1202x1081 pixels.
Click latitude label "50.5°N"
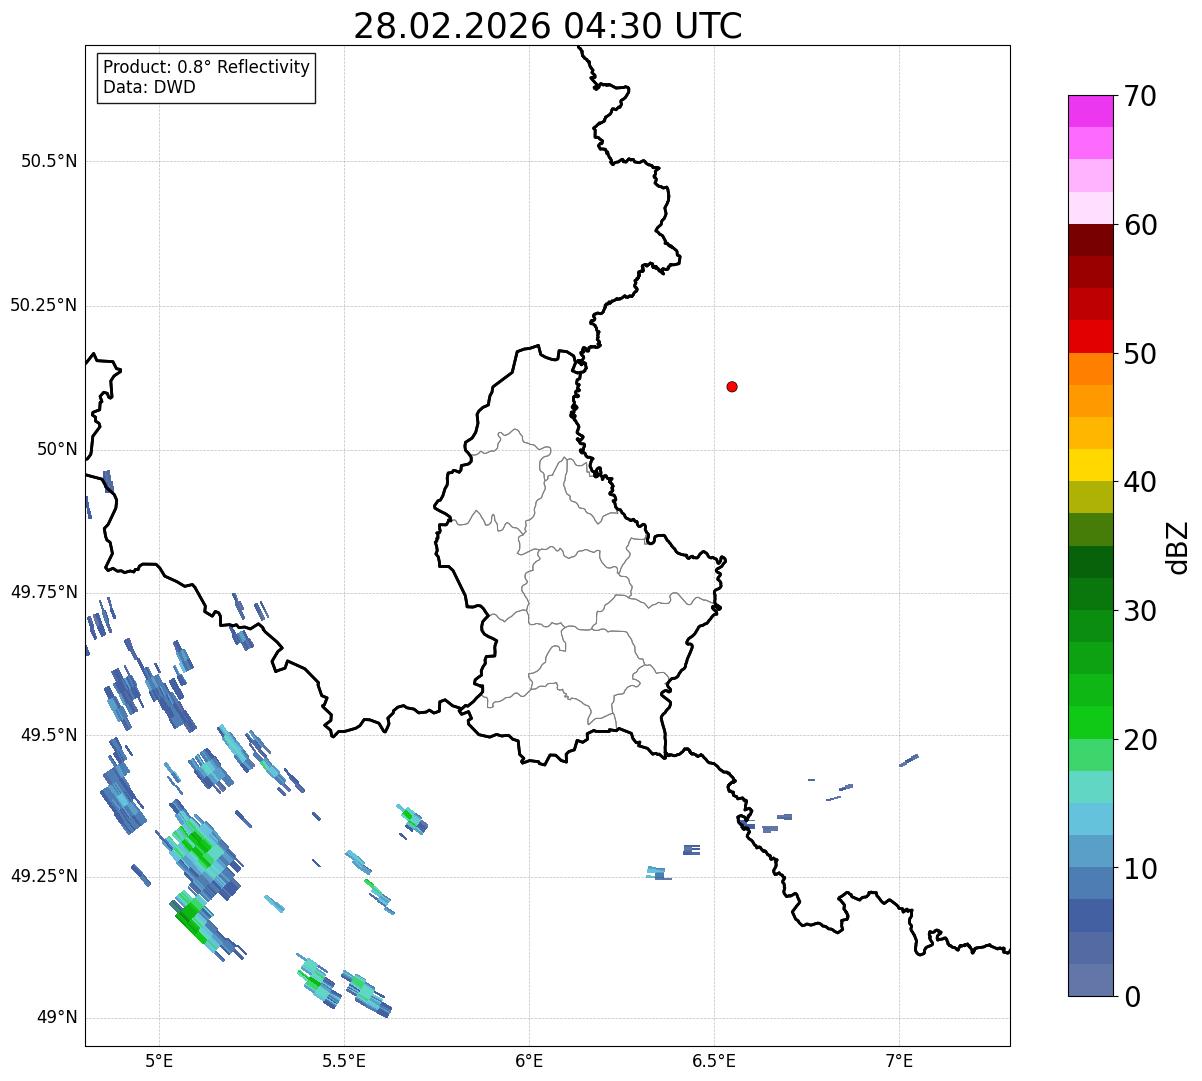tap(49, 161)
